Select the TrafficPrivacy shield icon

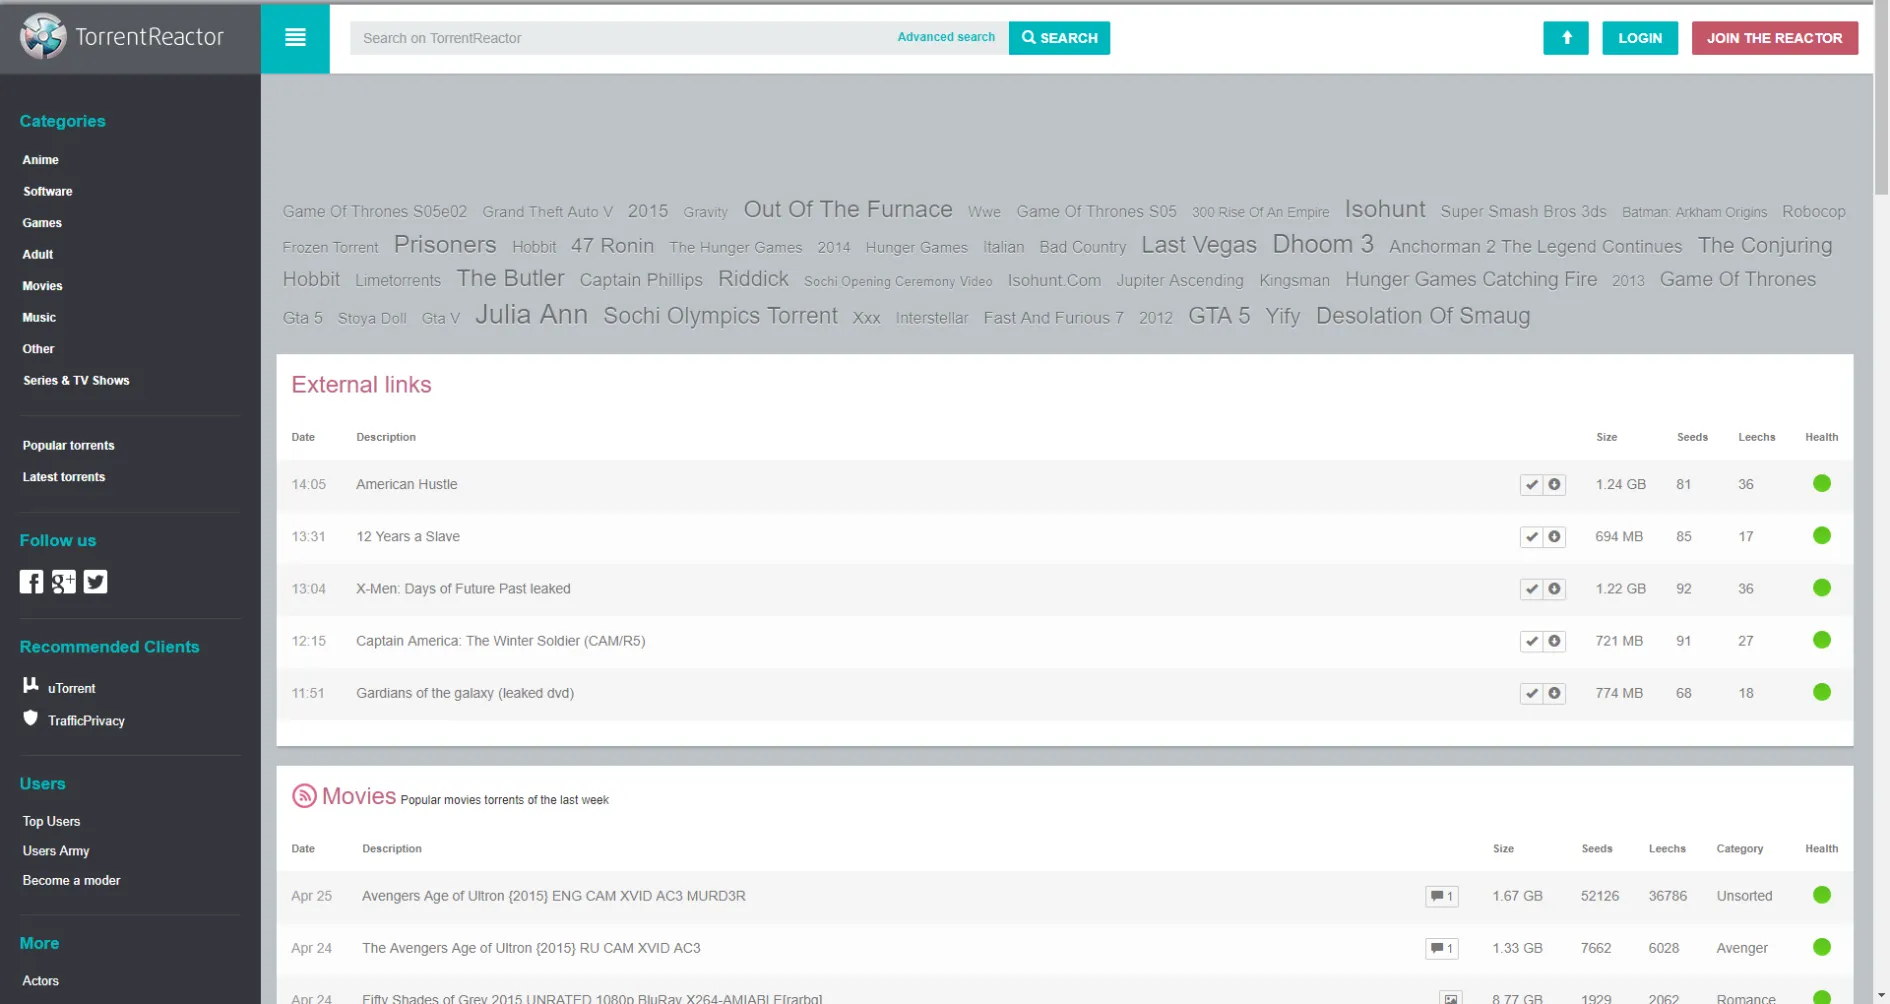coord(31,718)
